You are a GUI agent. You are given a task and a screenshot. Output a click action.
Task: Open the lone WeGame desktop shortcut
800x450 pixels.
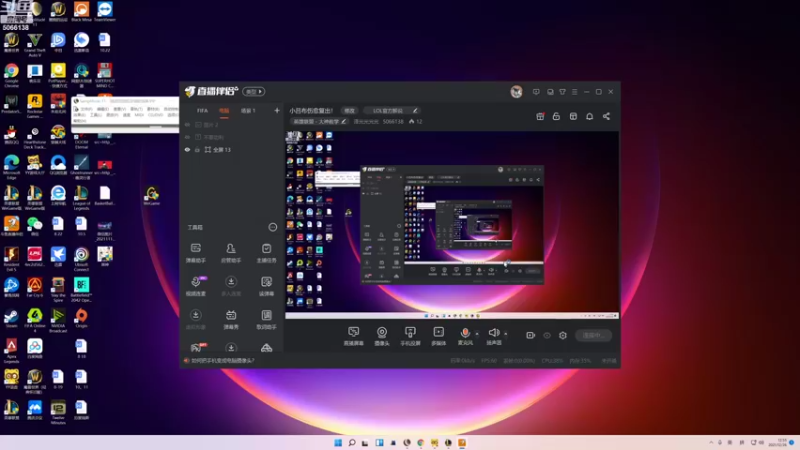coord(152,195)
